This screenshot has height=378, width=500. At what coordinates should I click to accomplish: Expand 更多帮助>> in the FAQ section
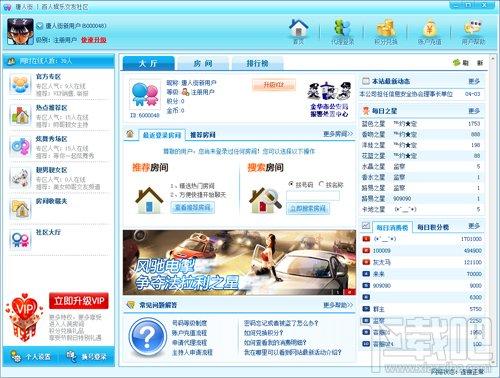coord(338,305)
